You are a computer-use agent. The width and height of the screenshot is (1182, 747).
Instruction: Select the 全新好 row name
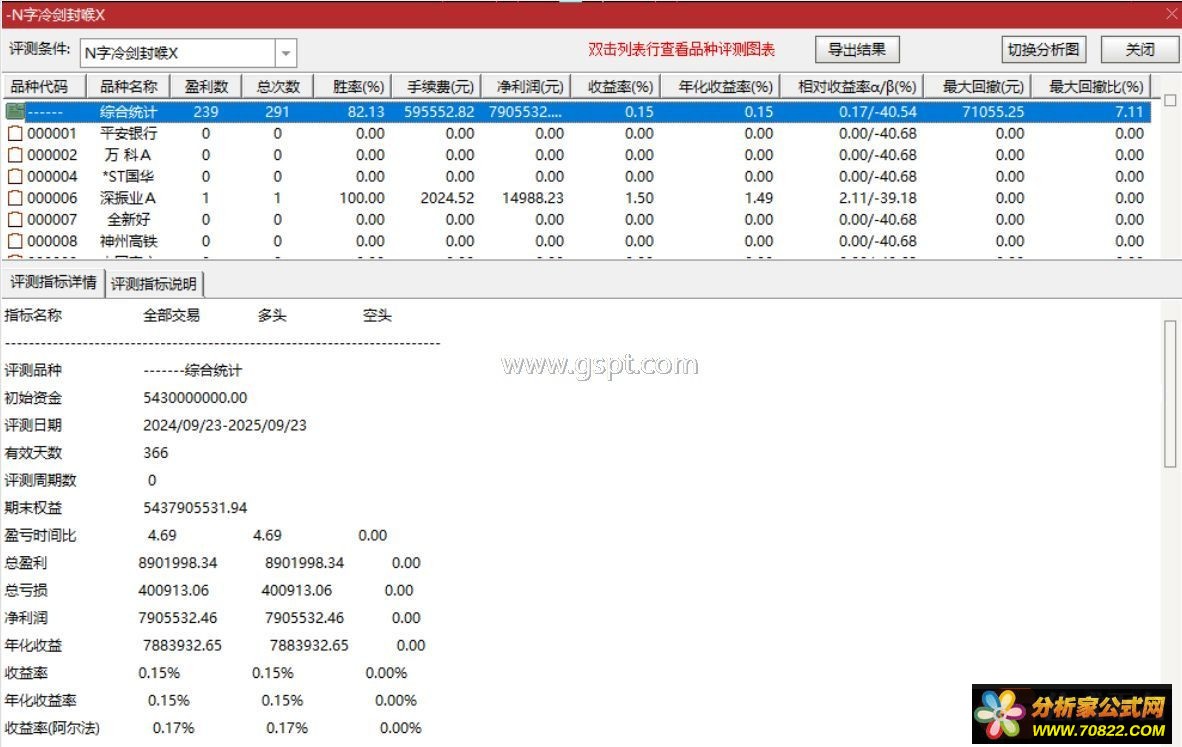pyautogui.click(x=128, y=219)
